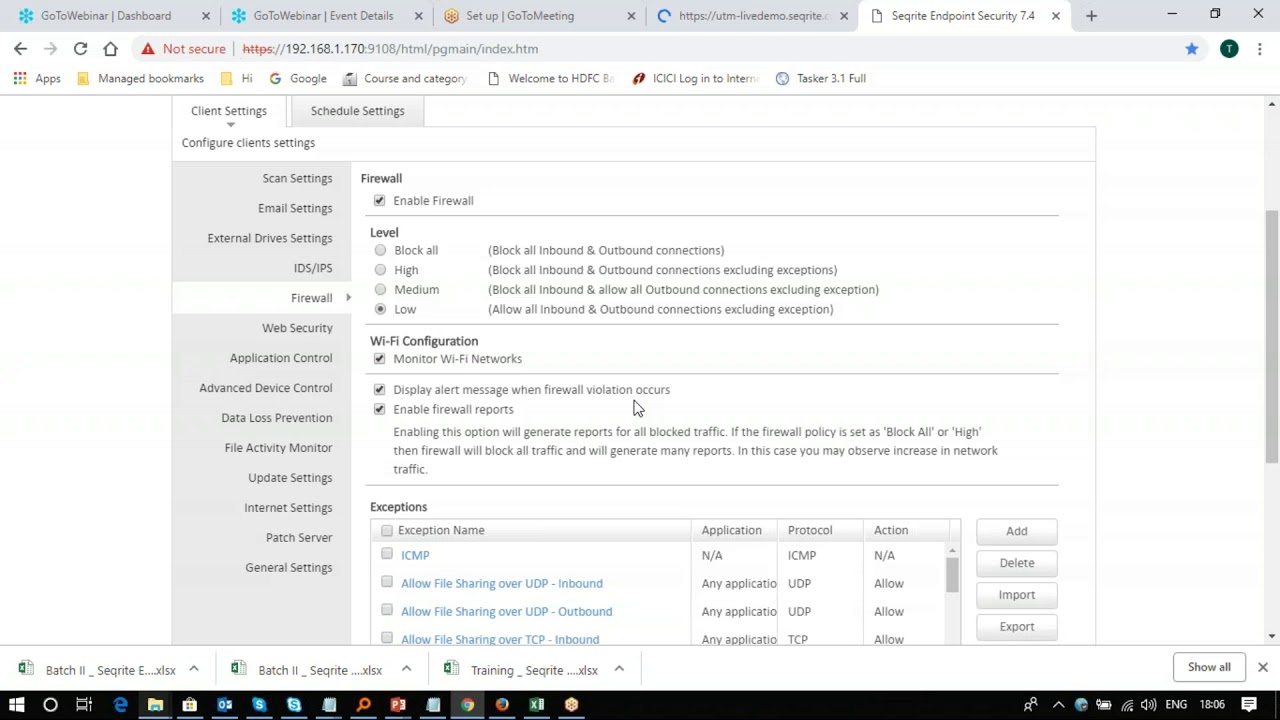Close the GoToWebinar Dashboard tab
The width and height of the screenshot is (1280, 720).
[207, 16]
